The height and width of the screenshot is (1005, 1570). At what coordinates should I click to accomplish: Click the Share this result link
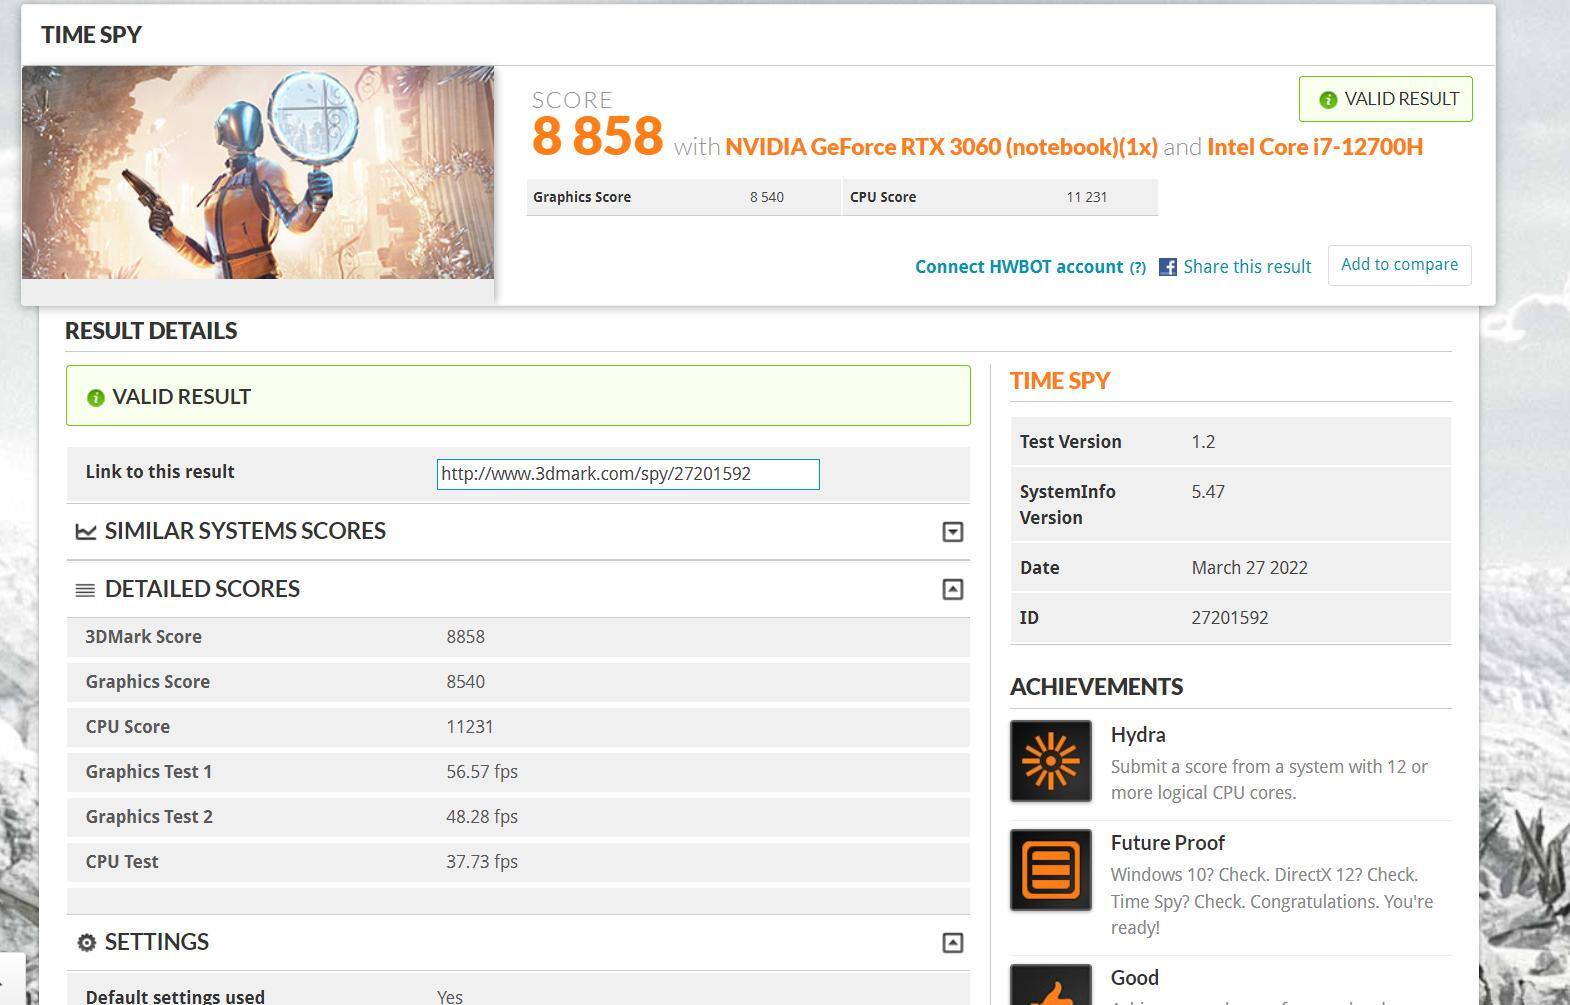1246,267
